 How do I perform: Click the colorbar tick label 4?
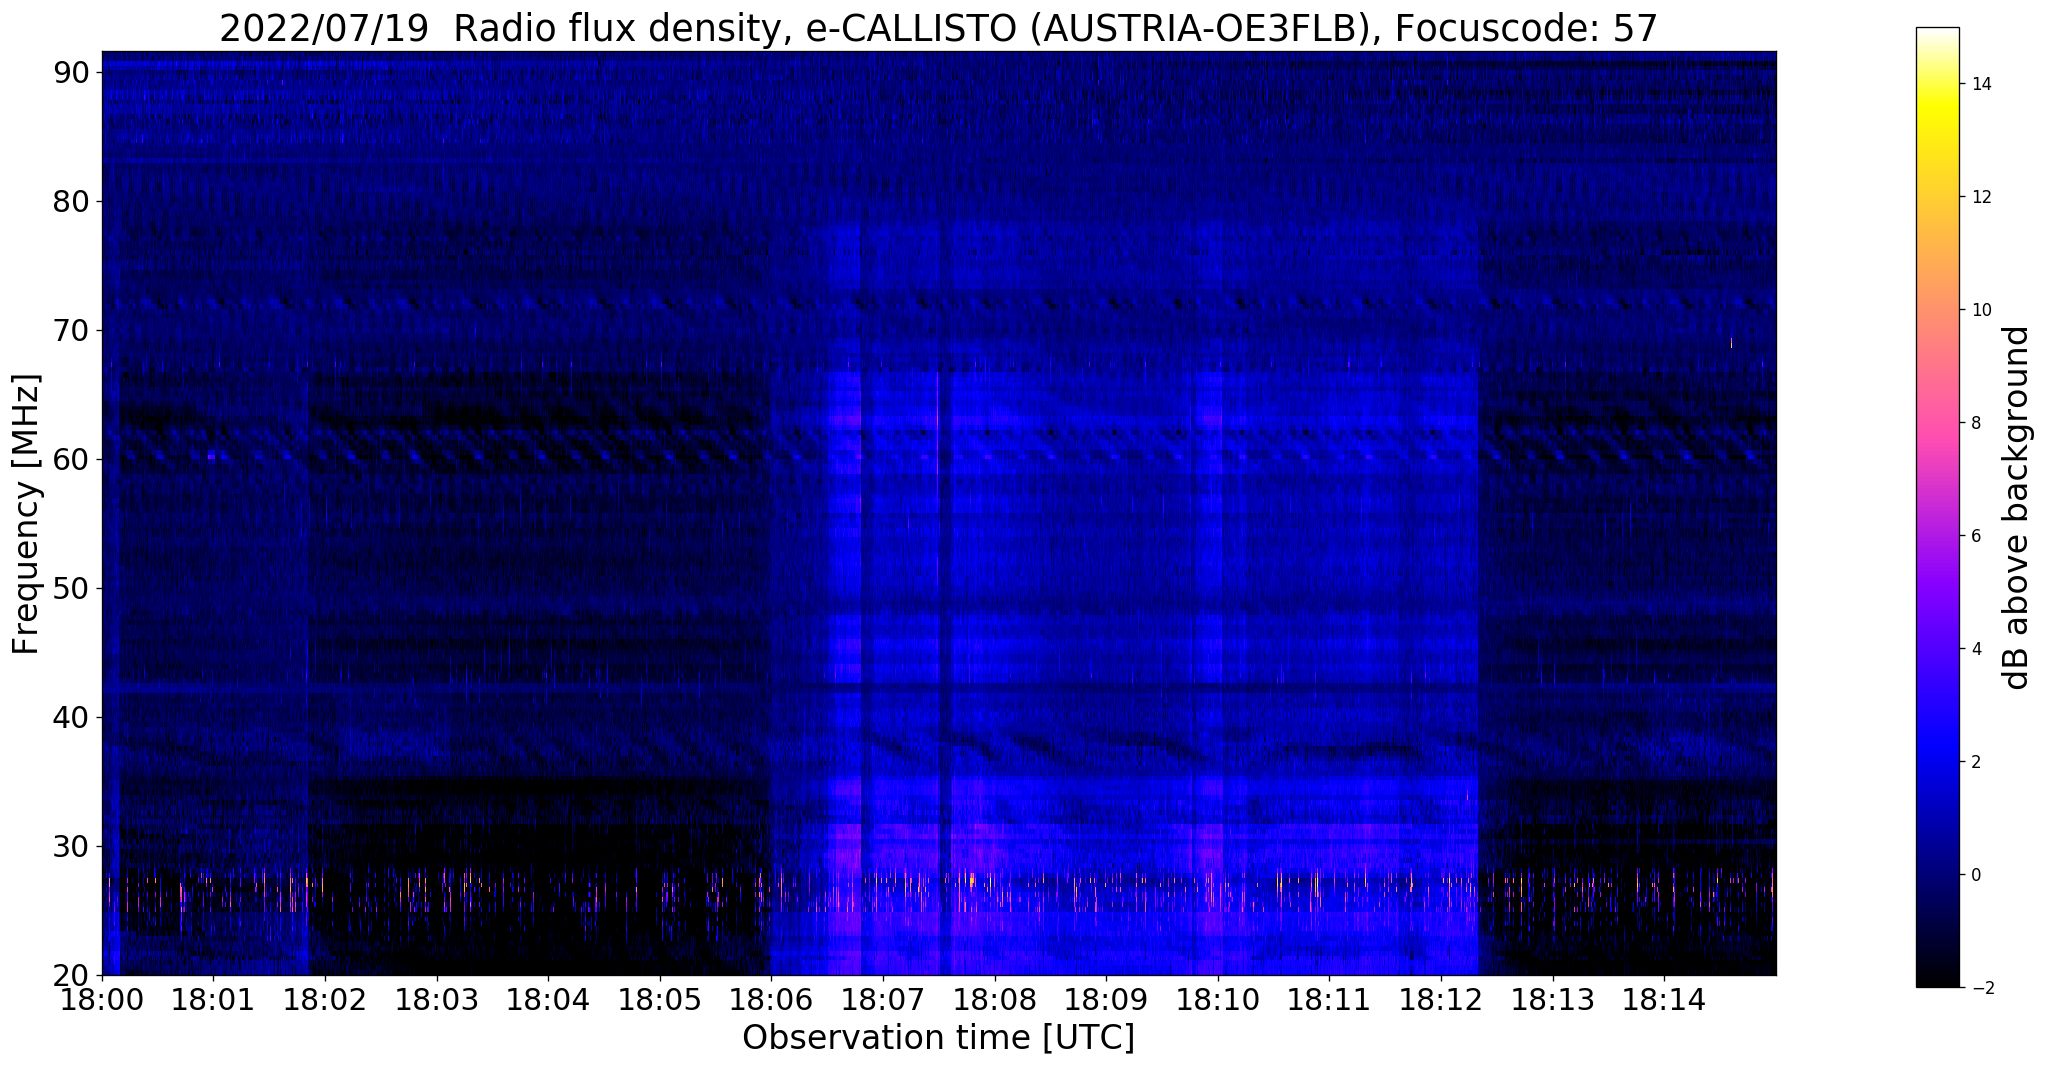[1975, 649]
